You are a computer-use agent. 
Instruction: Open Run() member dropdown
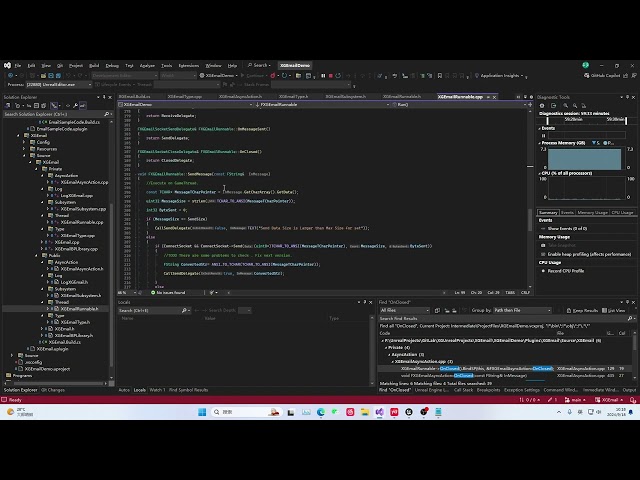(x=458, y=104)
